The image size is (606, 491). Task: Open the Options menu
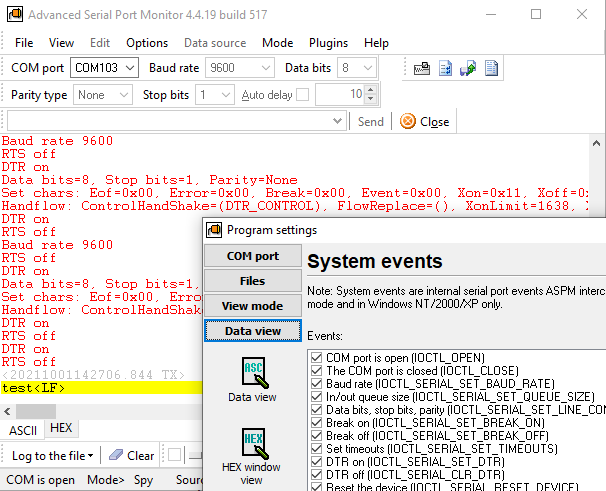(147, 43)
